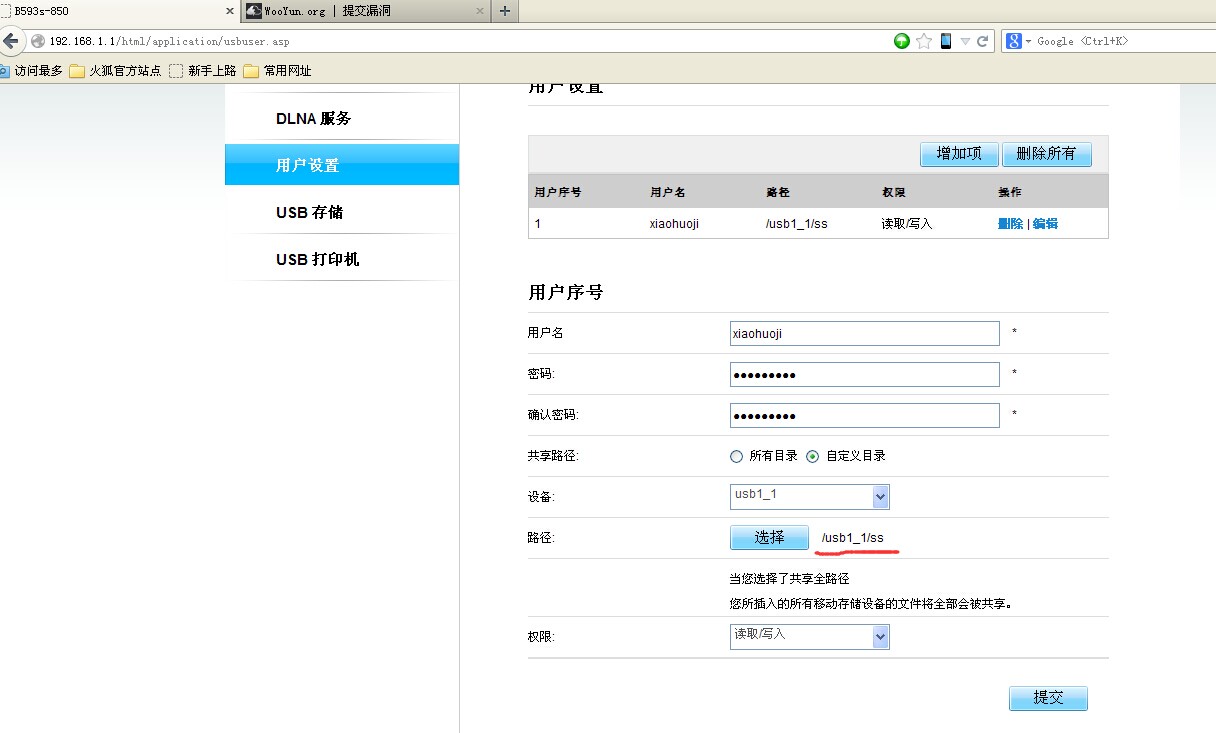The image size is (1216, 733).
Task: Click the 权限 column header
Action: click(x=893, y=192)
